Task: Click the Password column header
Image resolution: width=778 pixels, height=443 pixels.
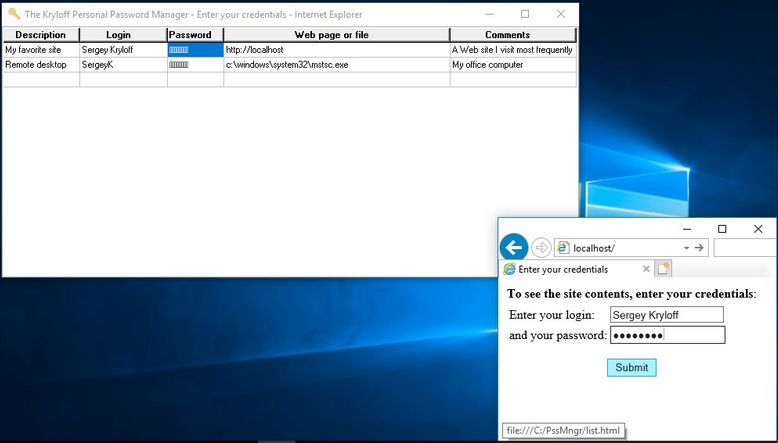Action: tap(195, 35)
